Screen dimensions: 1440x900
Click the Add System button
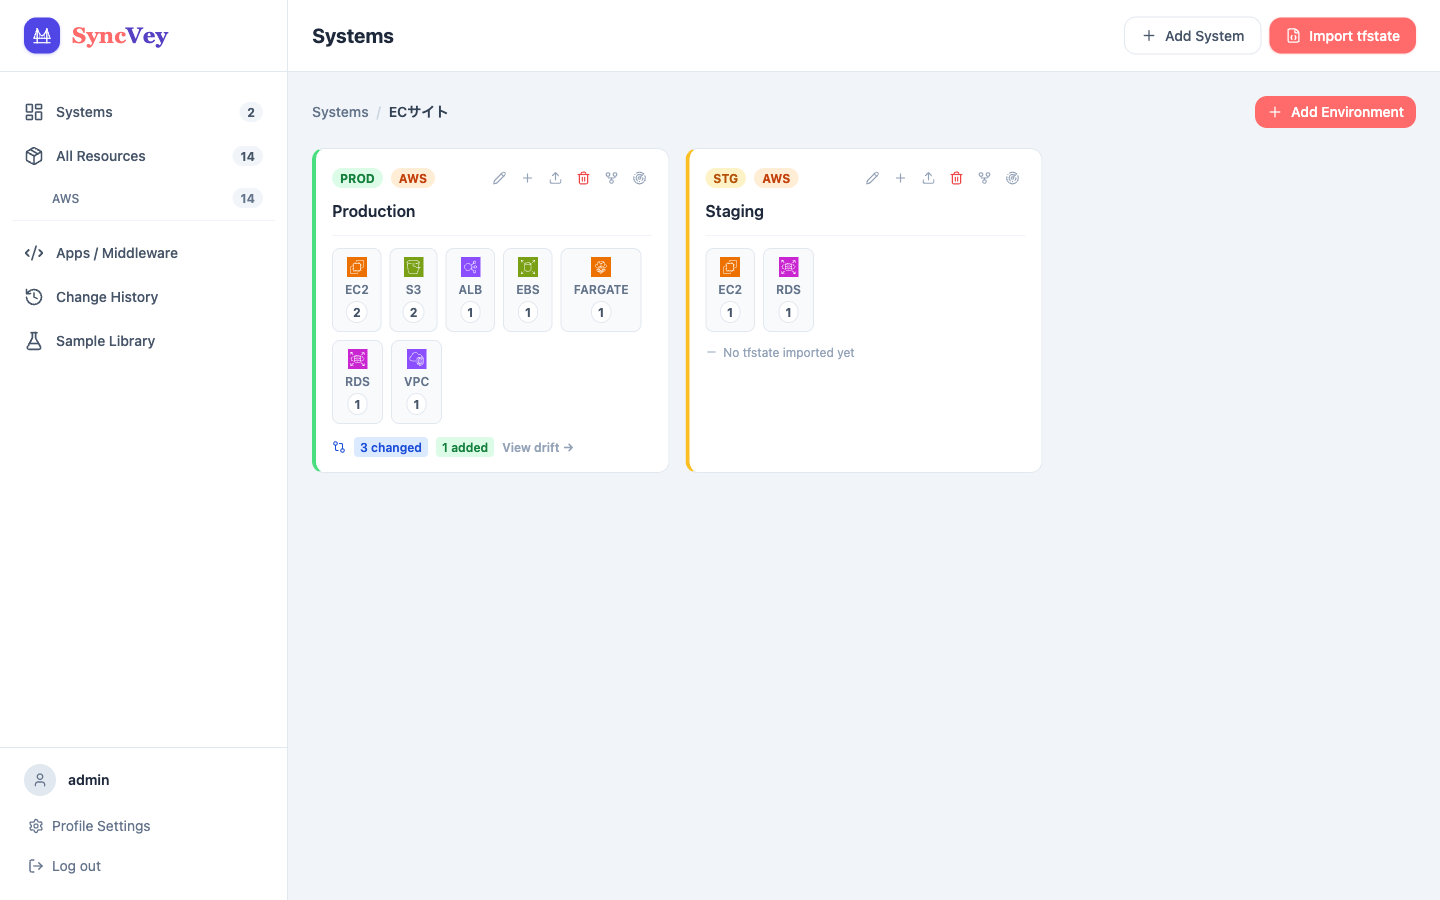pos(1192,36)
